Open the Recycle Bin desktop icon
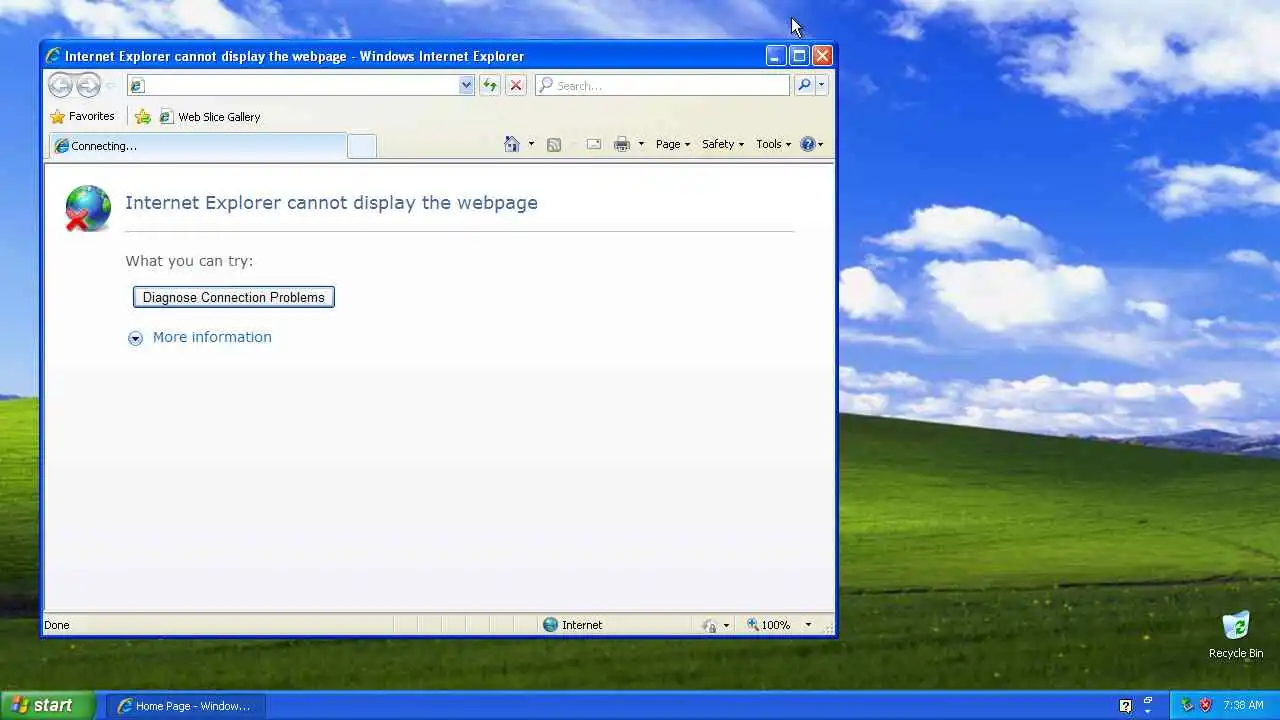The height and width of the screenshot is (720, 1280). point(1236,635)
